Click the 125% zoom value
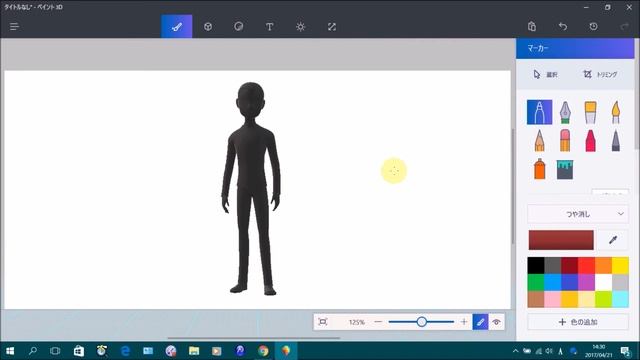 pyautogui.click(x=356, y=322)
